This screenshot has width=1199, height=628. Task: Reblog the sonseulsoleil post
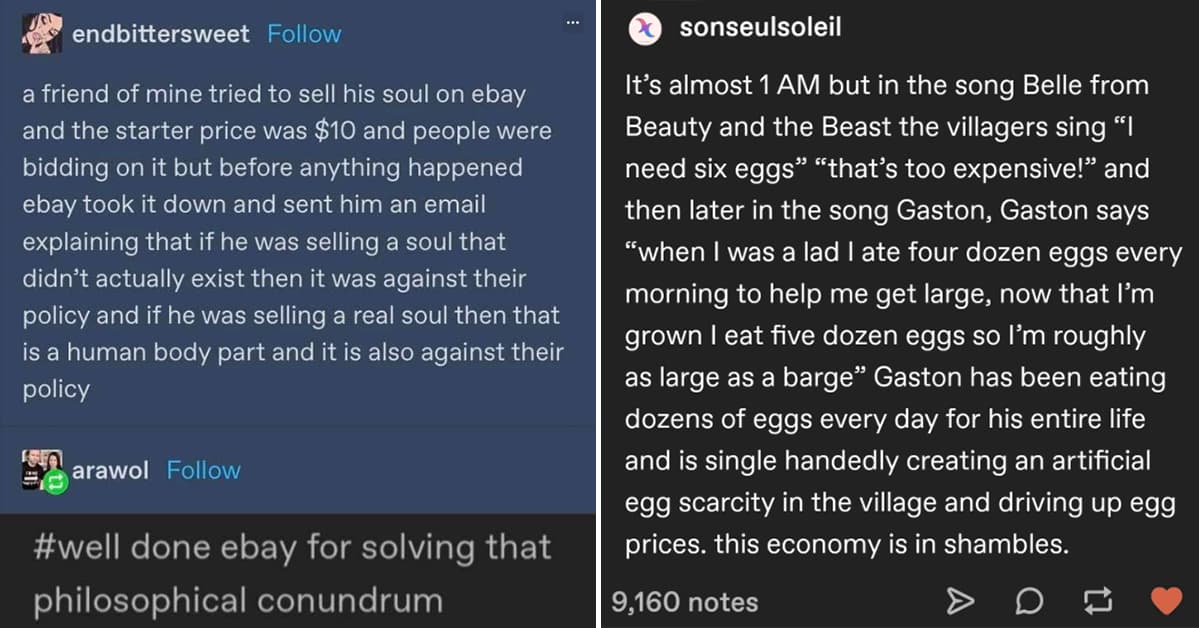1097,601
